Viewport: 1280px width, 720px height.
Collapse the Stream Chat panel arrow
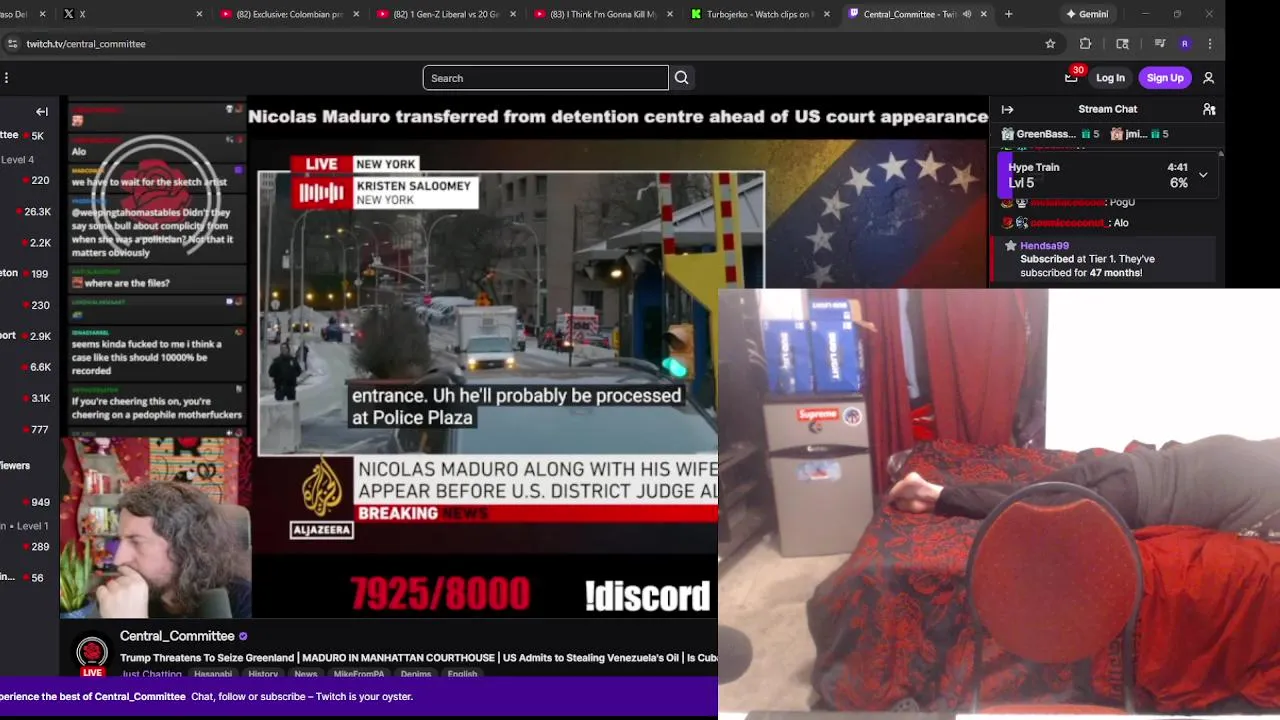(x=1007, y=109)
